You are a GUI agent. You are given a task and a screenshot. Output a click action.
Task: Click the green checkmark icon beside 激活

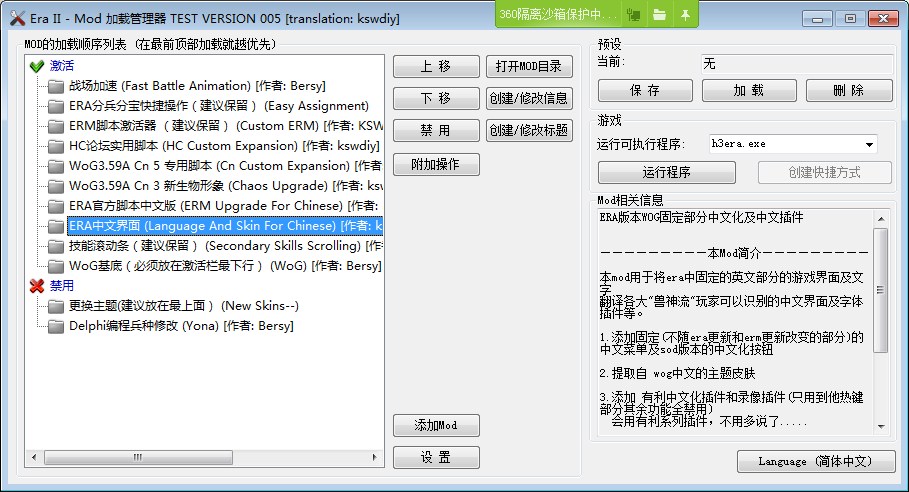tap(37, 67)
